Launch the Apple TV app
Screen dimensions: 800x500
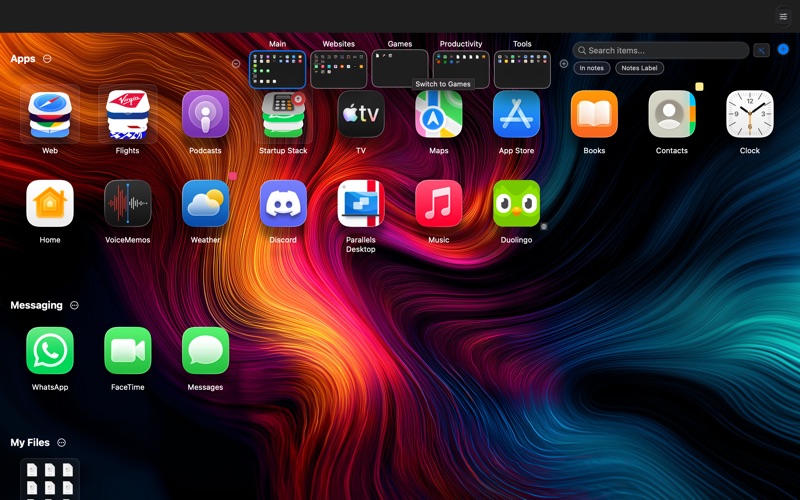point(361,114)
